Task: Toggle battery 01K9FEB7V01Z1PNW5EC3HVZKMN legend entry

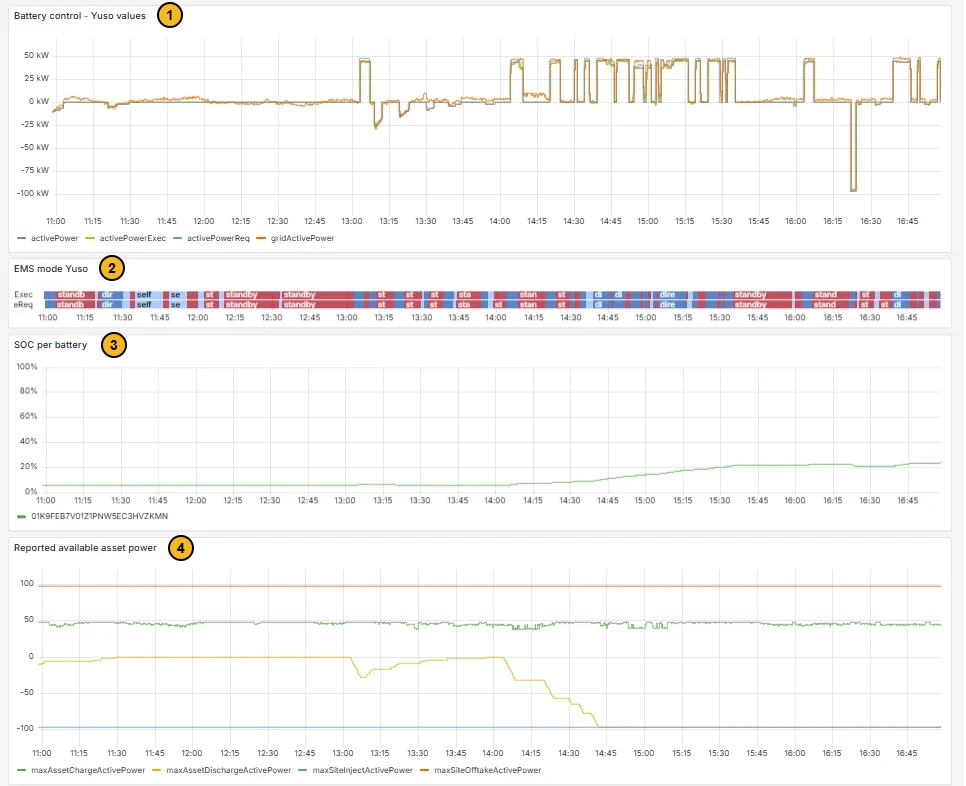Action: (x=99, y=516)
